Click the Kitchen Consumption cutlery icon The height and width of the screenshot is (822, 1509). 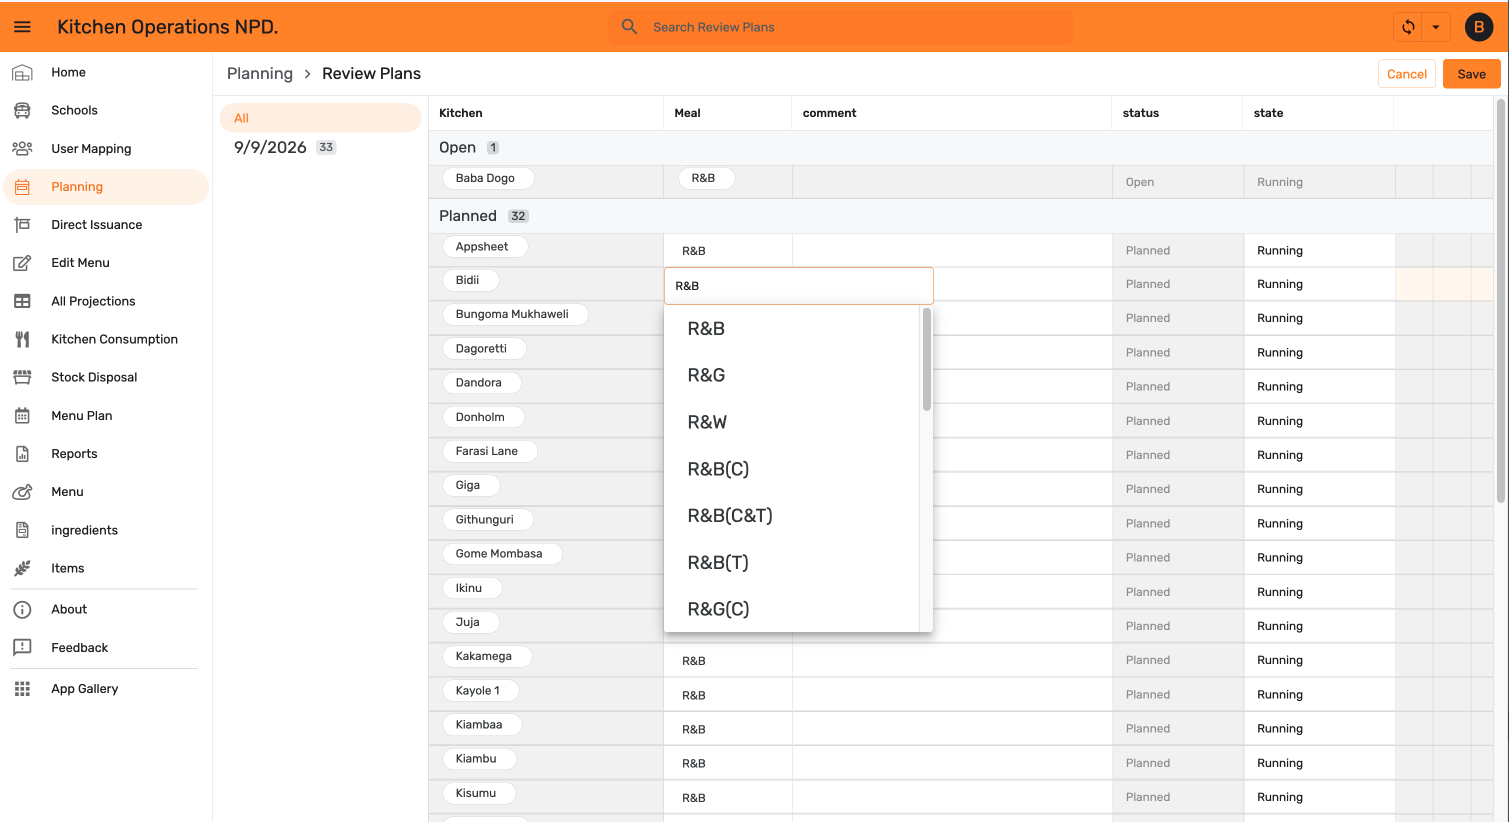22,339
